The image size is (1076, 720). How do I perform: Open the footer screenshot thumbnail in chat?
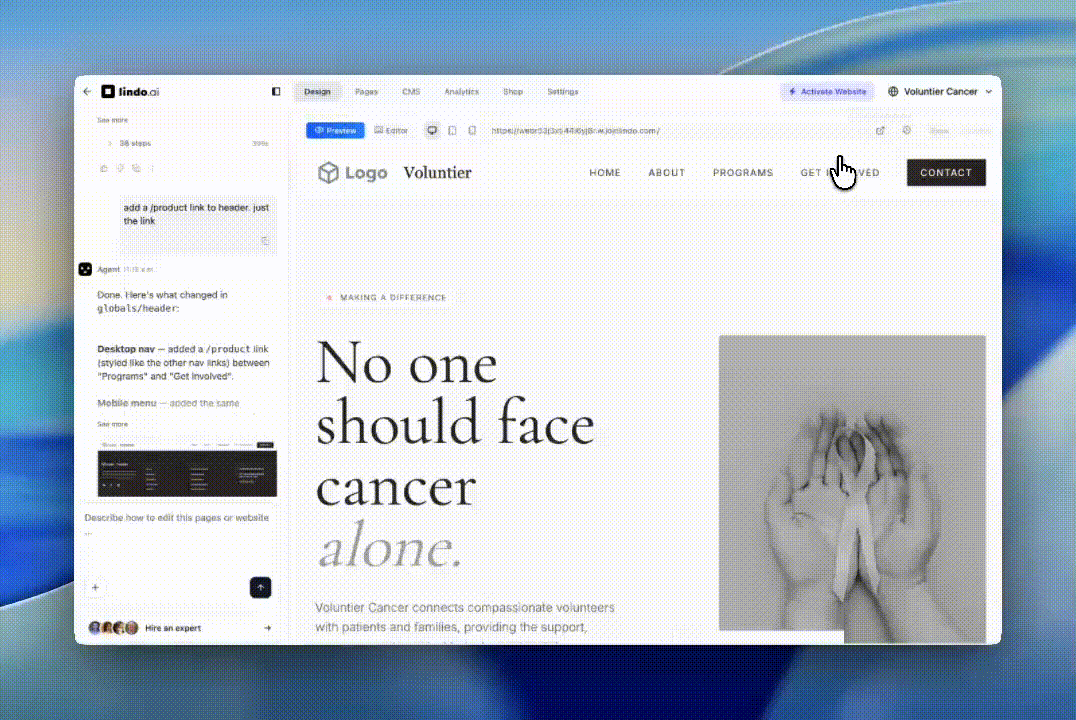[187, 469]
